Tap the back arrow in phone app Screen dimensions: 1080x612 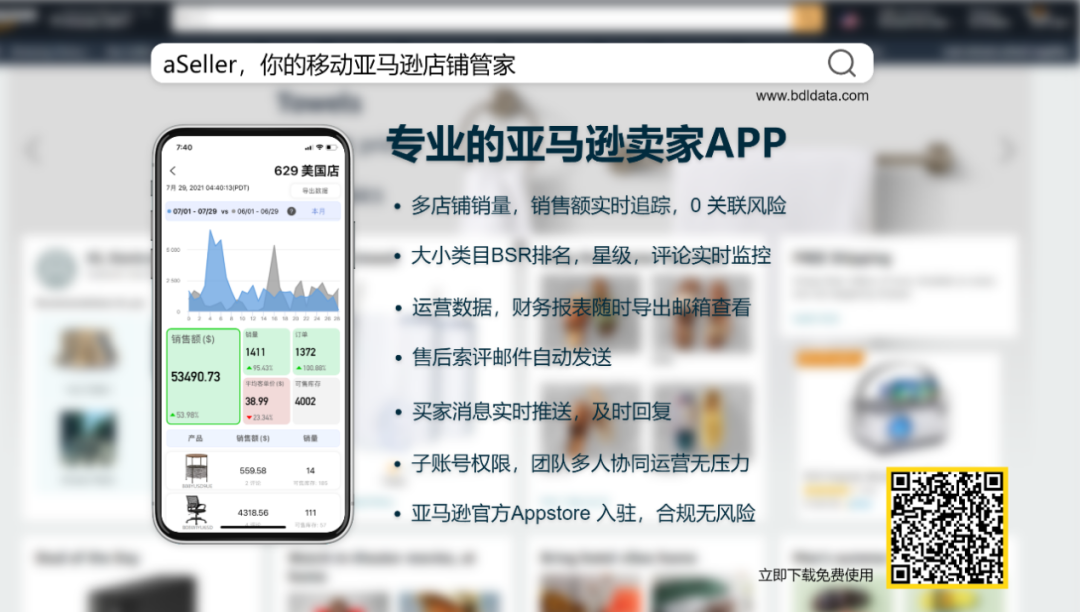coord(173,171)
